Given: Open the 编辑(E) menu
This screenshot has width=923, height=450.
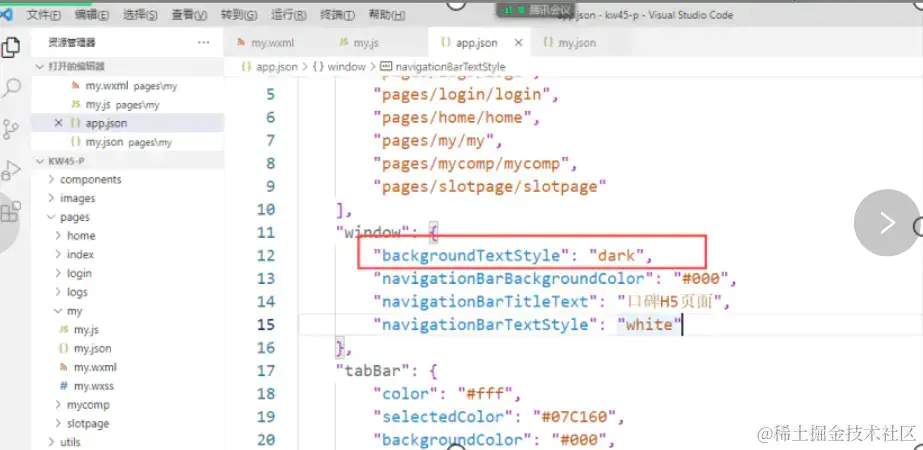Looking at the screenshot, I should point(92,15).
